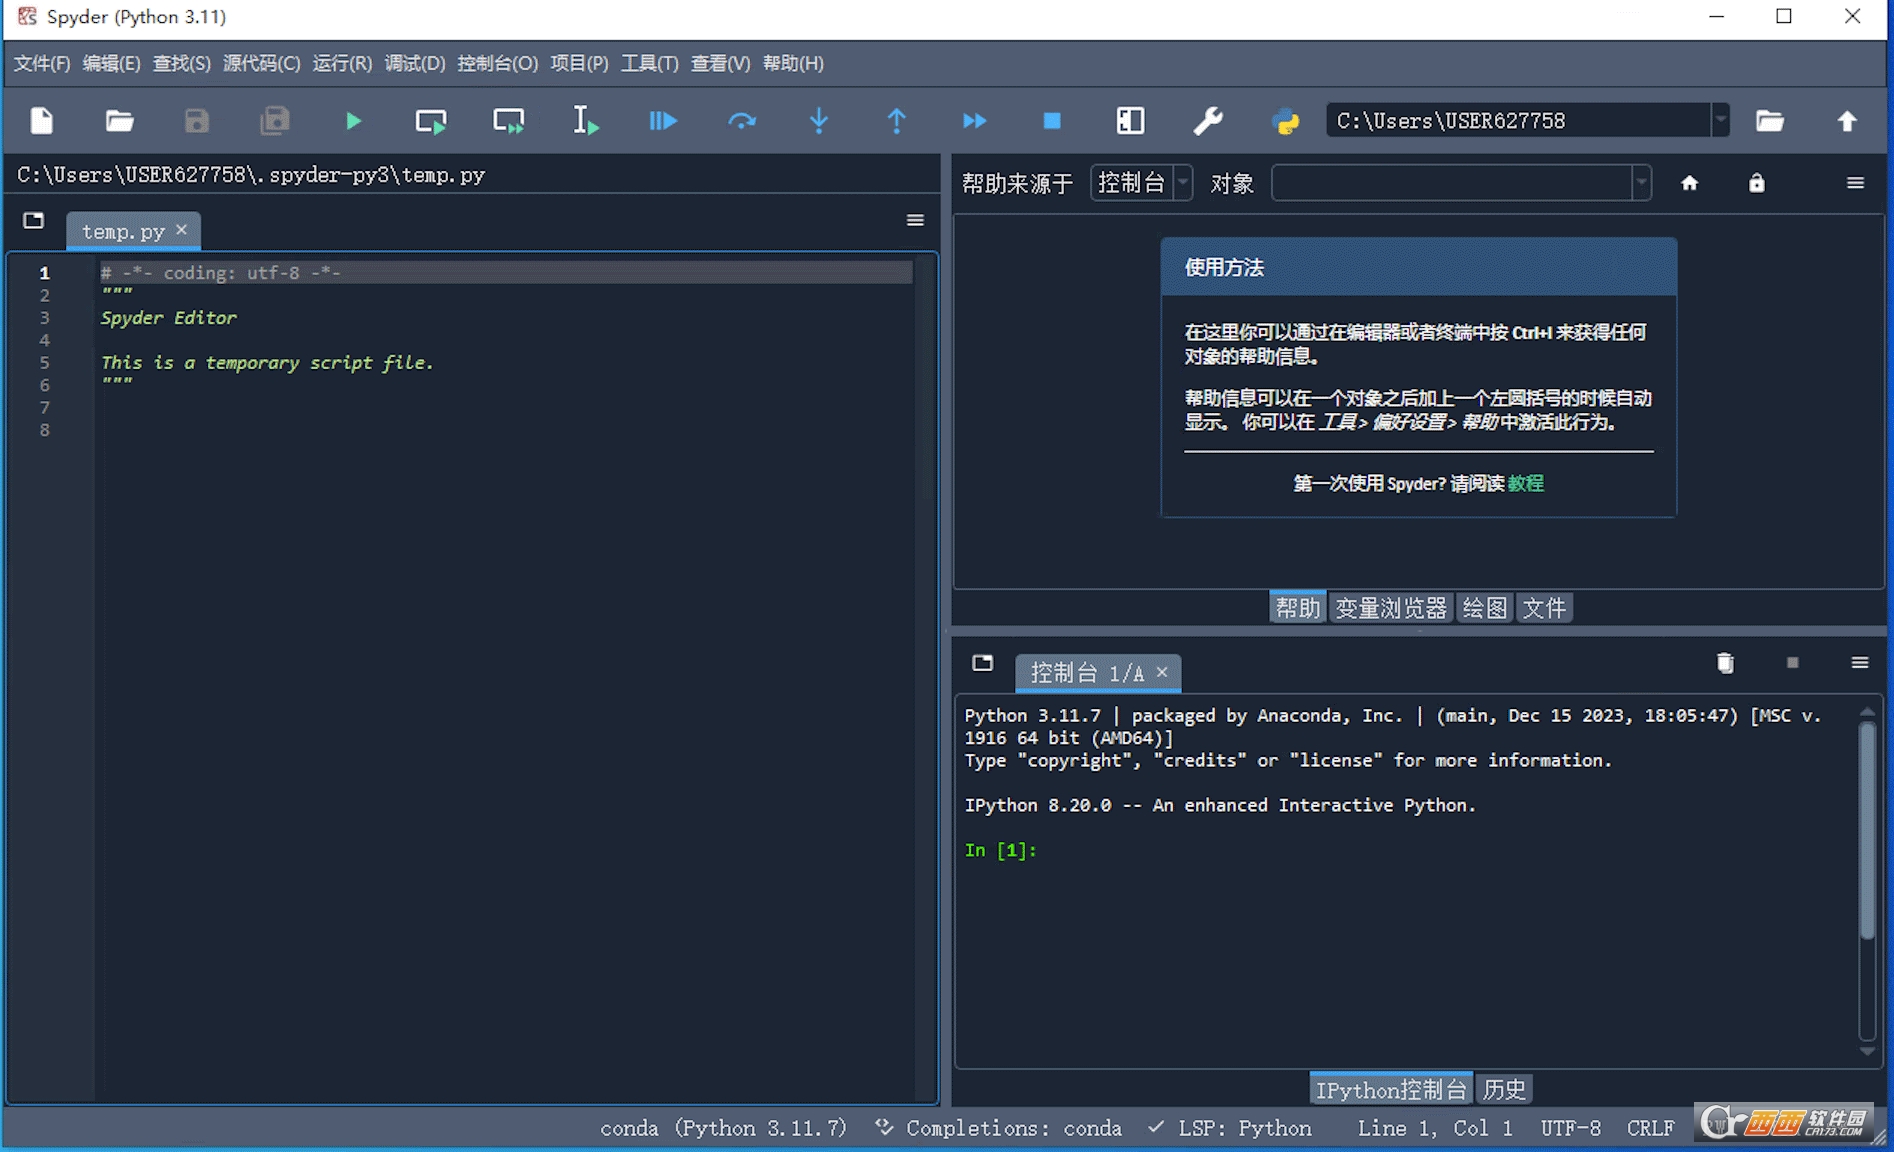1894x1152 pixels.
Task: Start debugging the file
Action: [663, 121]
